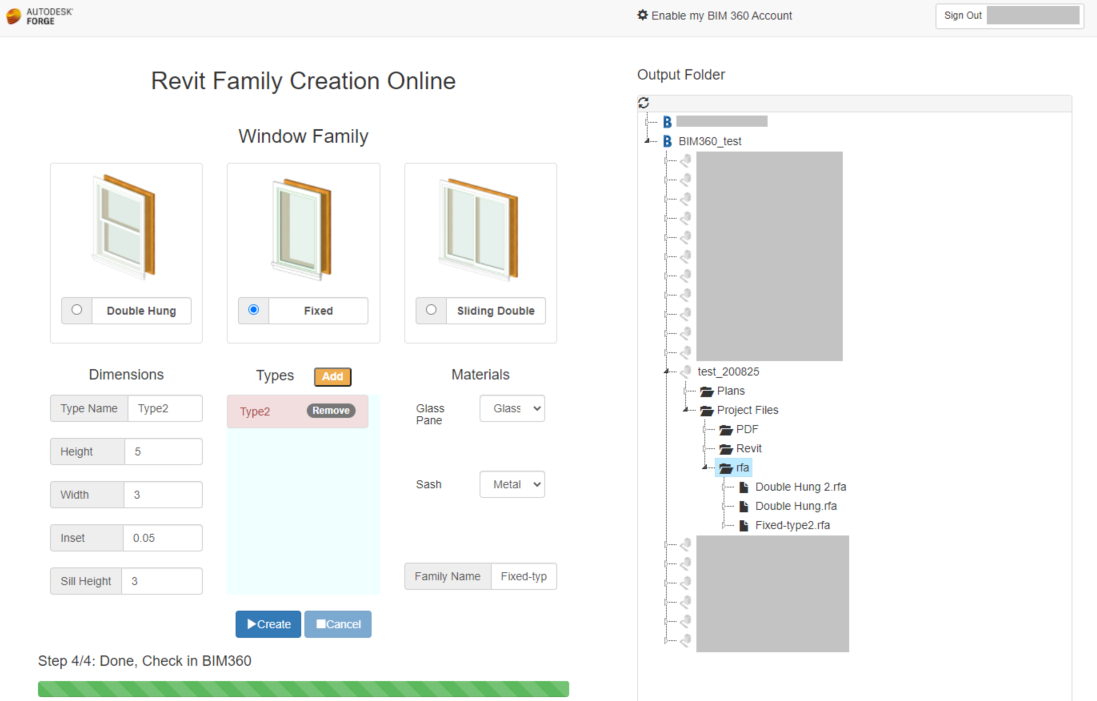Click the BIM360_test hub icon
This screenshot has height=701, width=1097.
click(x=667, y=141)
